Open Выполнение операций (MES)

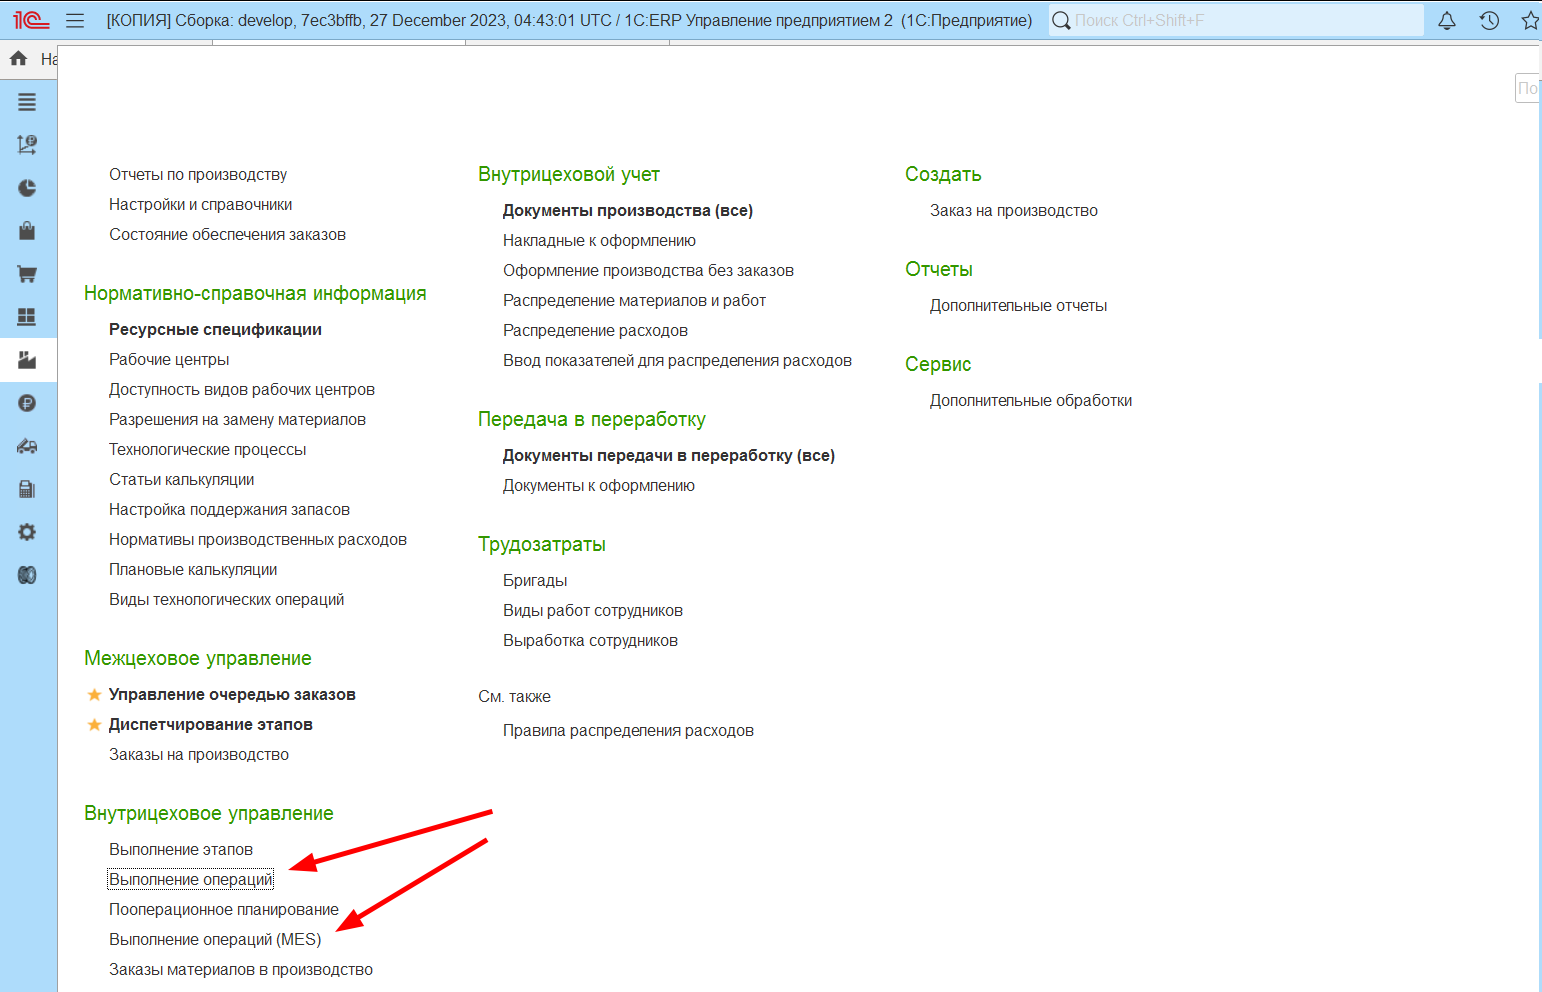coord(215,939)
